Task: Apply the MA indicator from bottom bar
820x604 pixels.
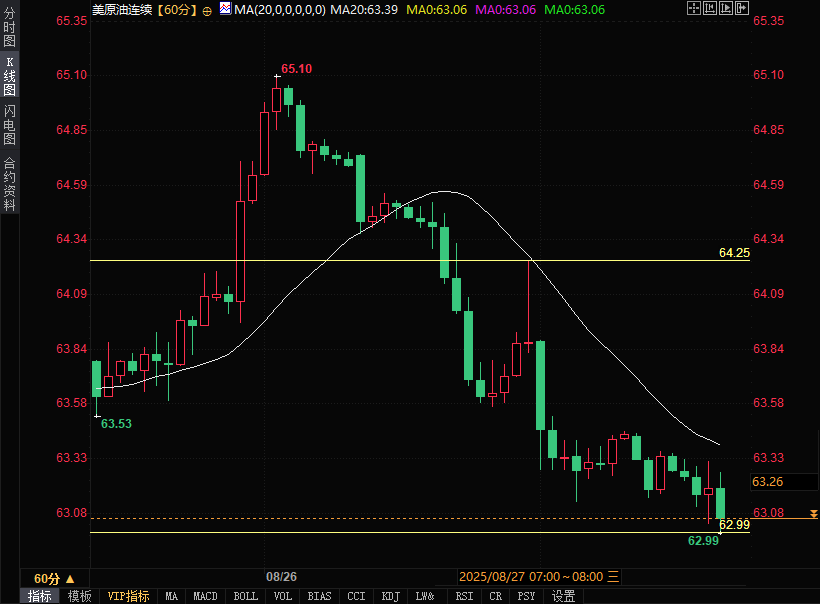Action: pyautogui.click(x=172, y=596)
